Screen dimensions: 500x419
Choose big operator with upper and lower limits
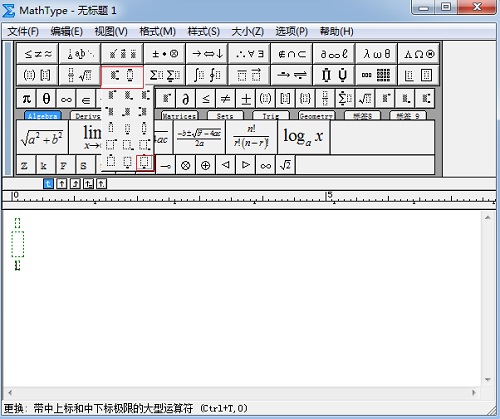coord(145,163)
